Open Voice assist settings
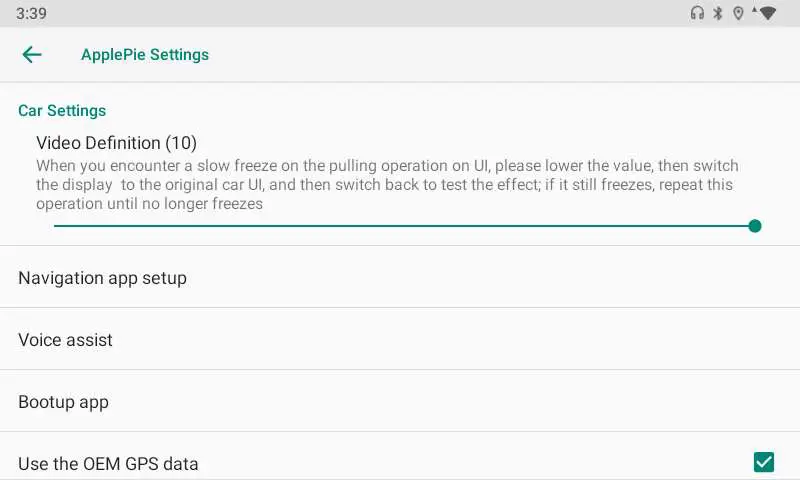 [65, 340]
